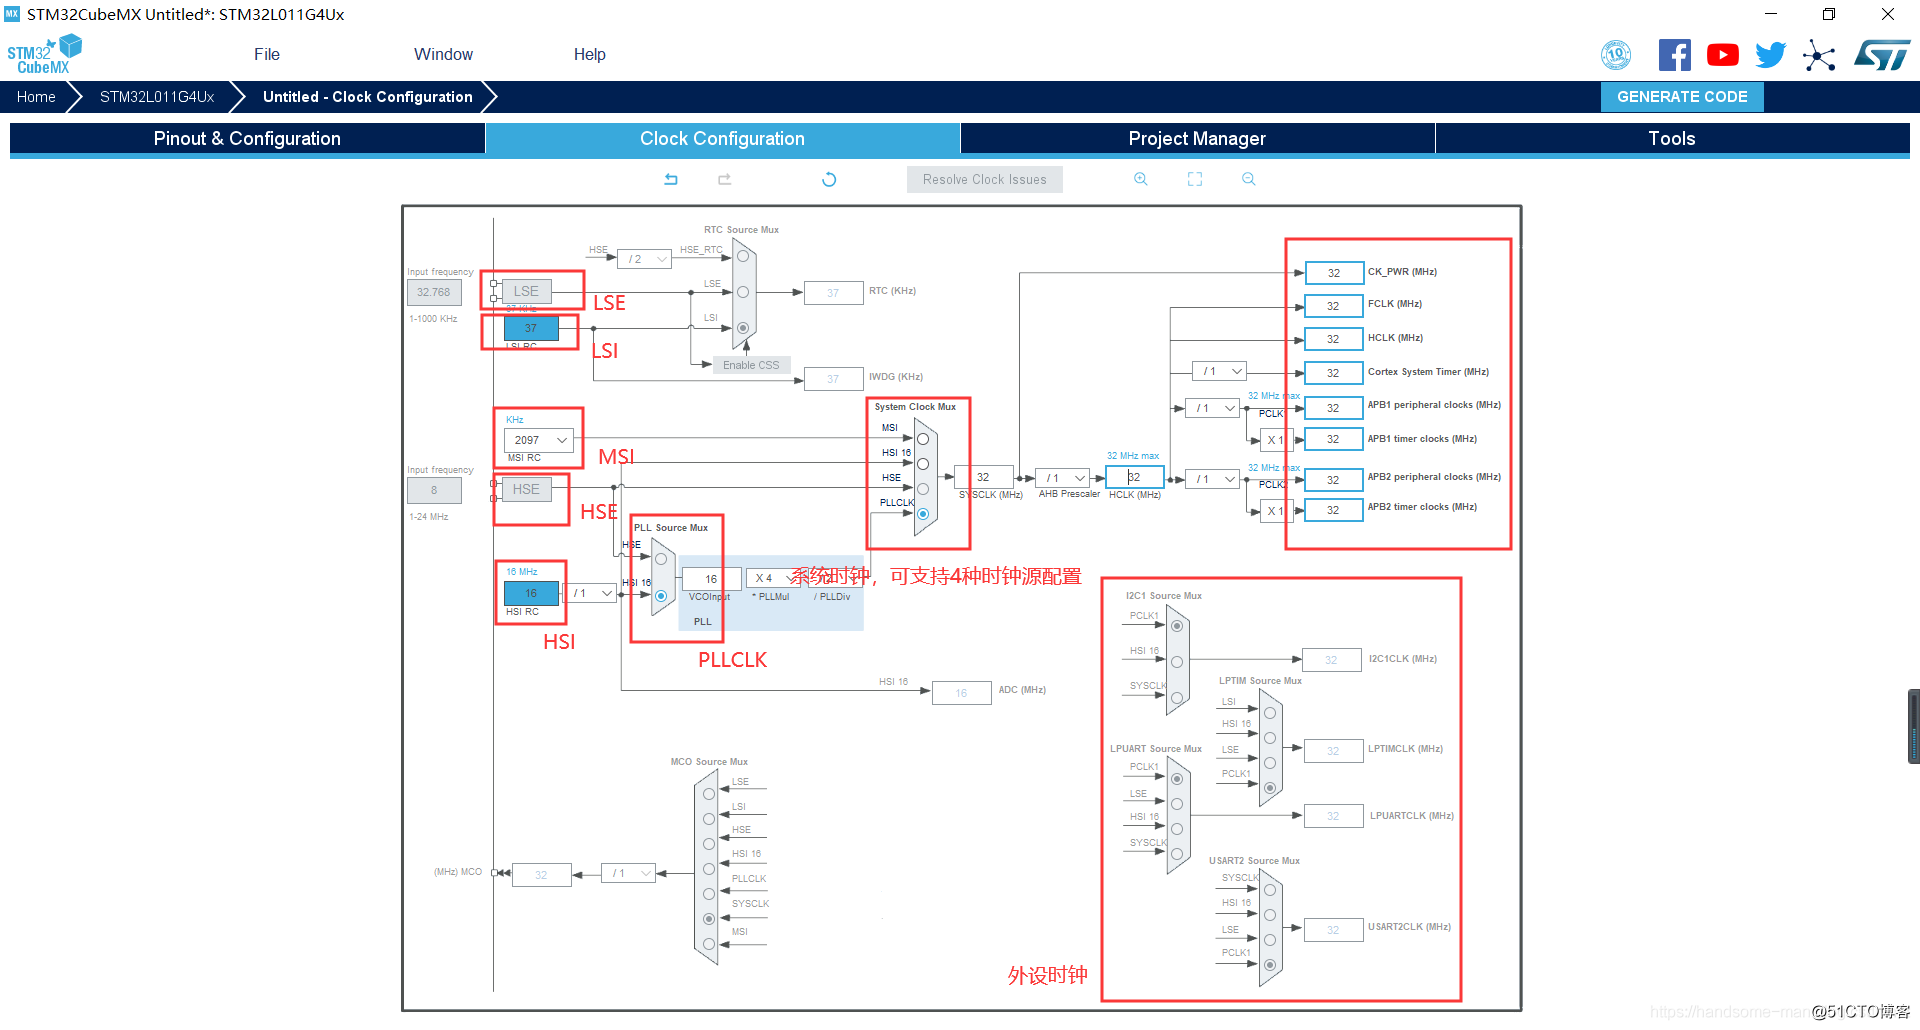Screen dimensions: 1920x1030
Task: Open the MCO /1 divider dropdown
Action: click(628, 873)
